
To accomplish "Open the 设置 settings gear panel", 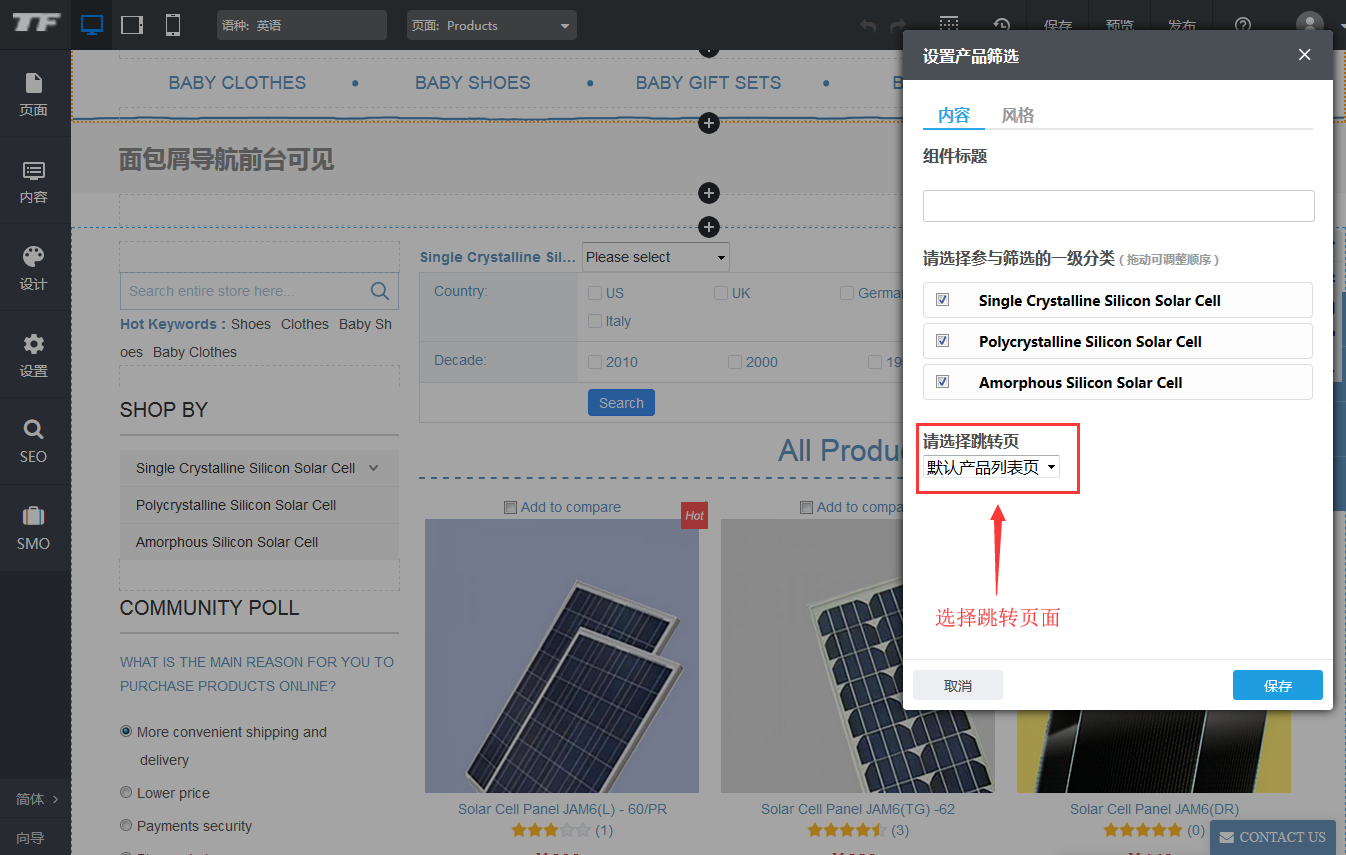I will (x=34, y=355).
